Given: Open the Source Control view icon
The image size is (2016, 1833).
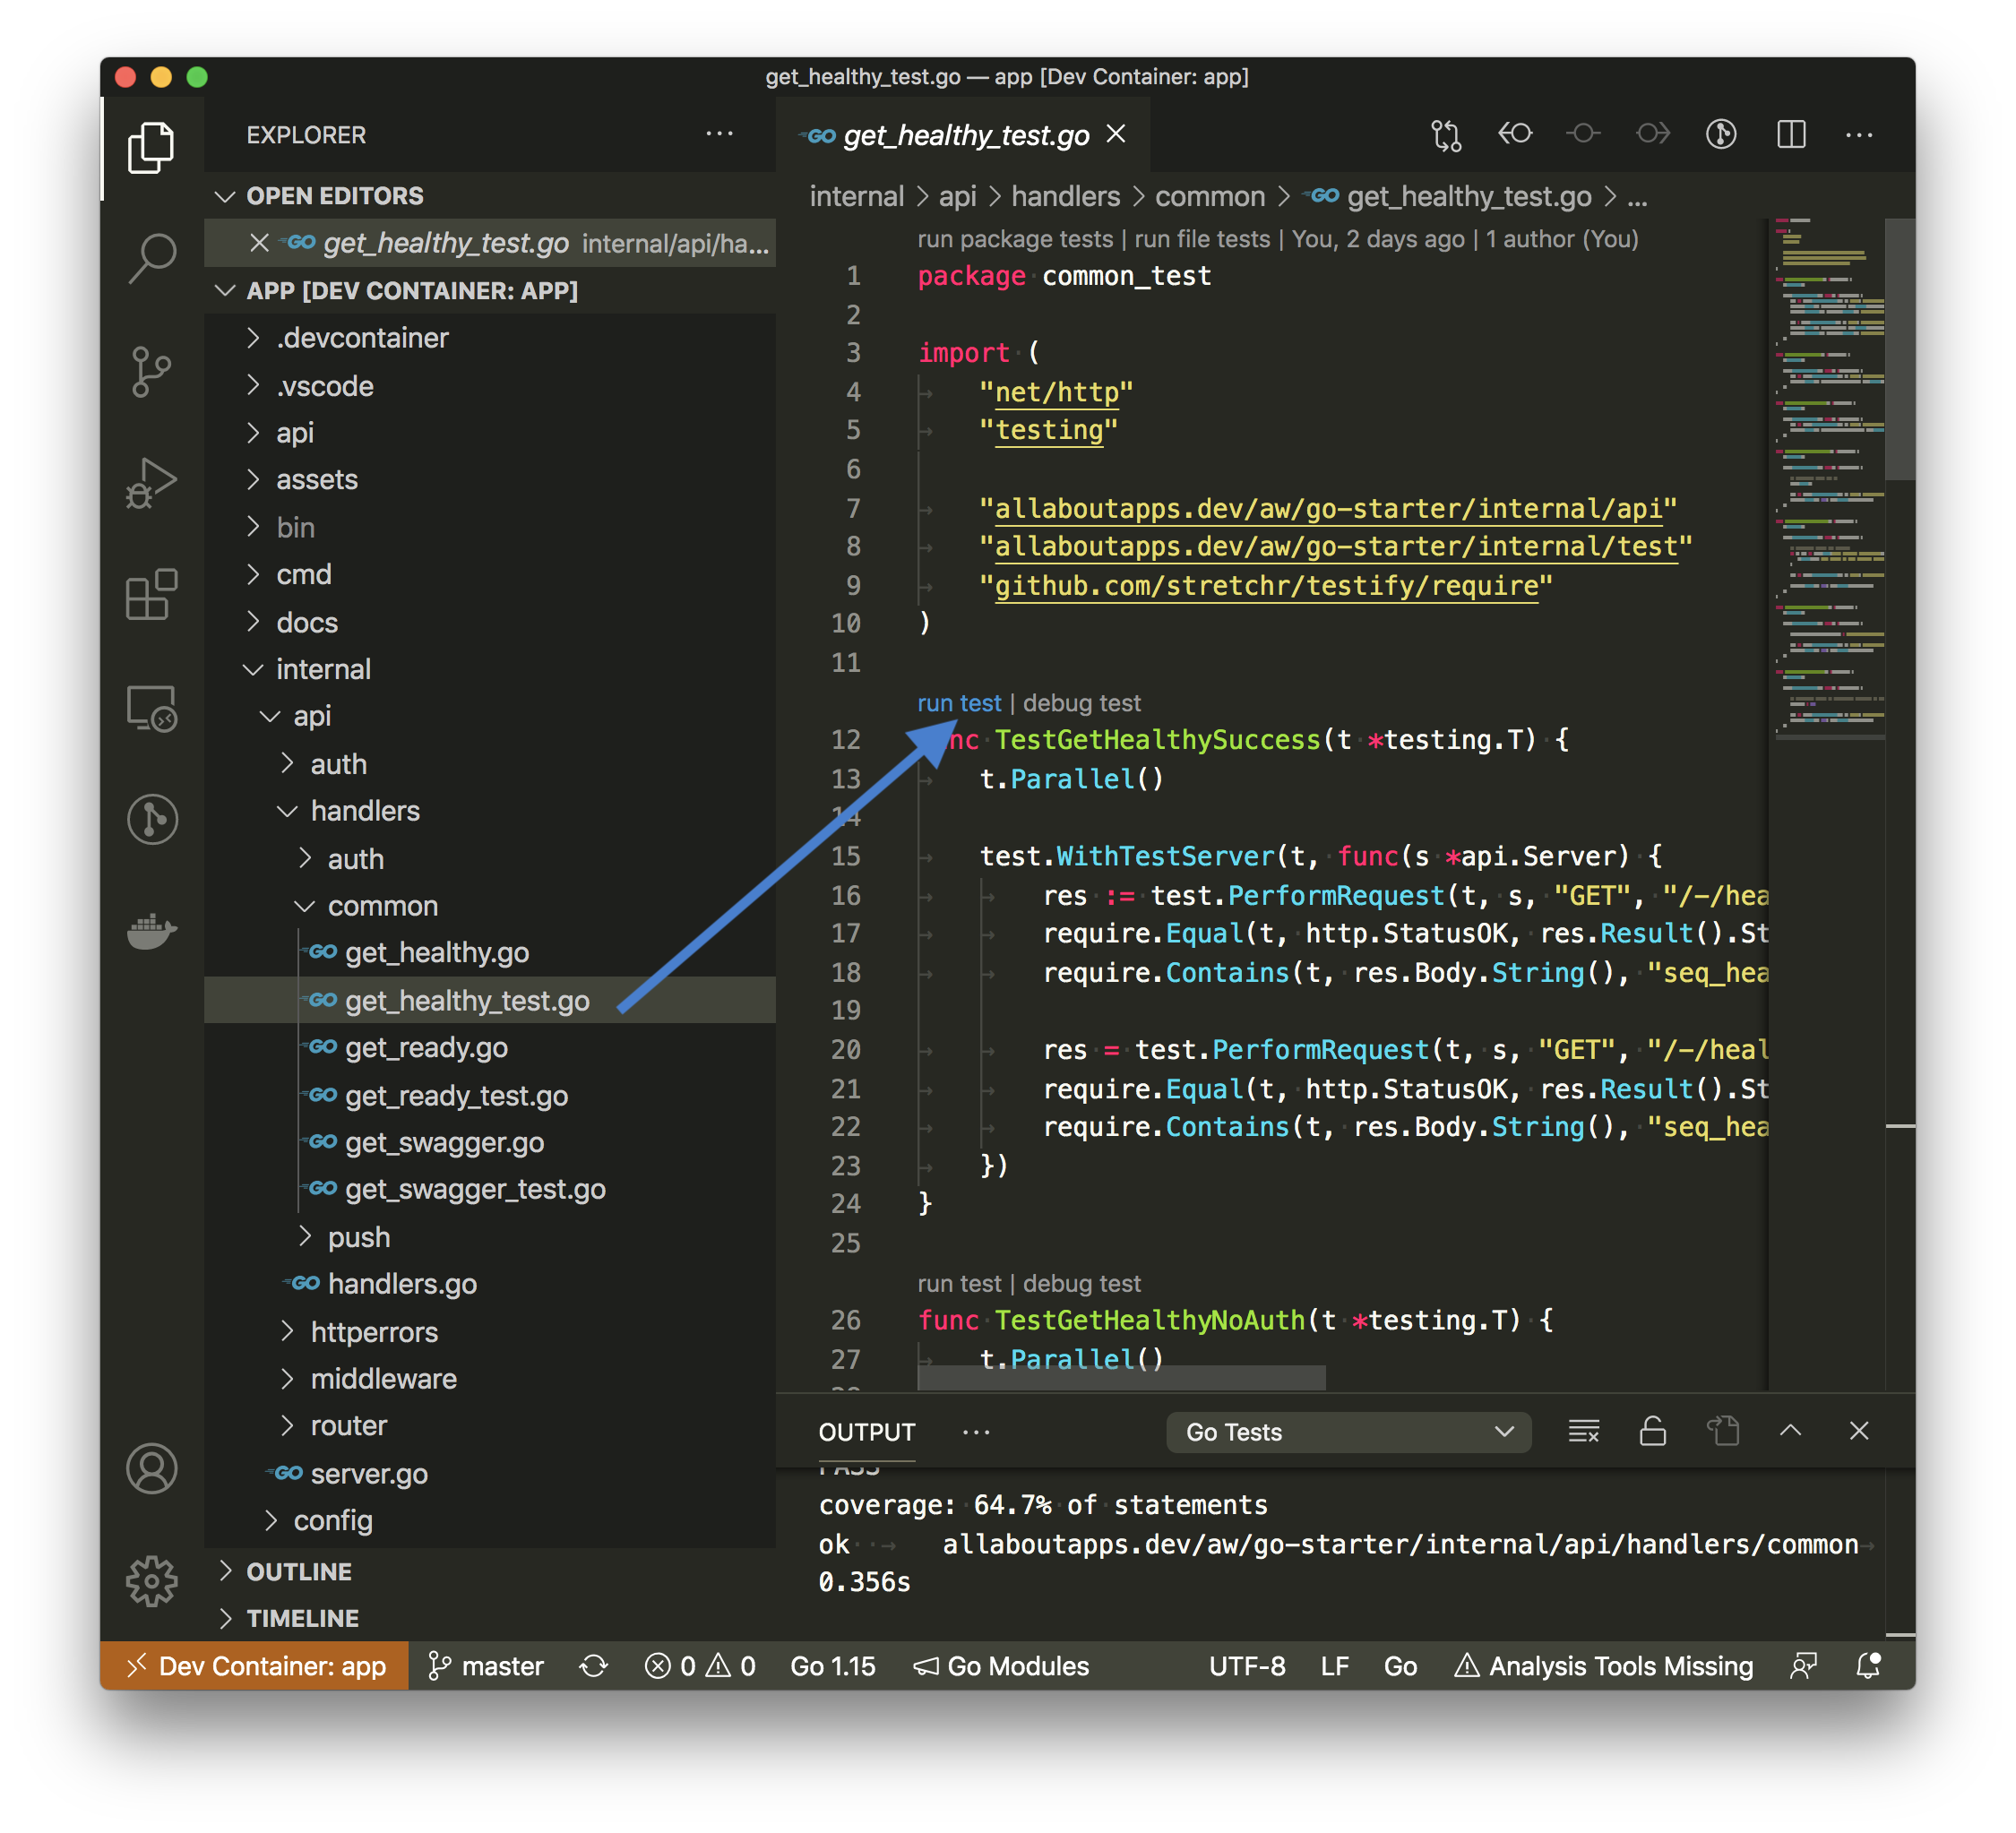Looking at the screenshot, I should (x=152, y=370).
